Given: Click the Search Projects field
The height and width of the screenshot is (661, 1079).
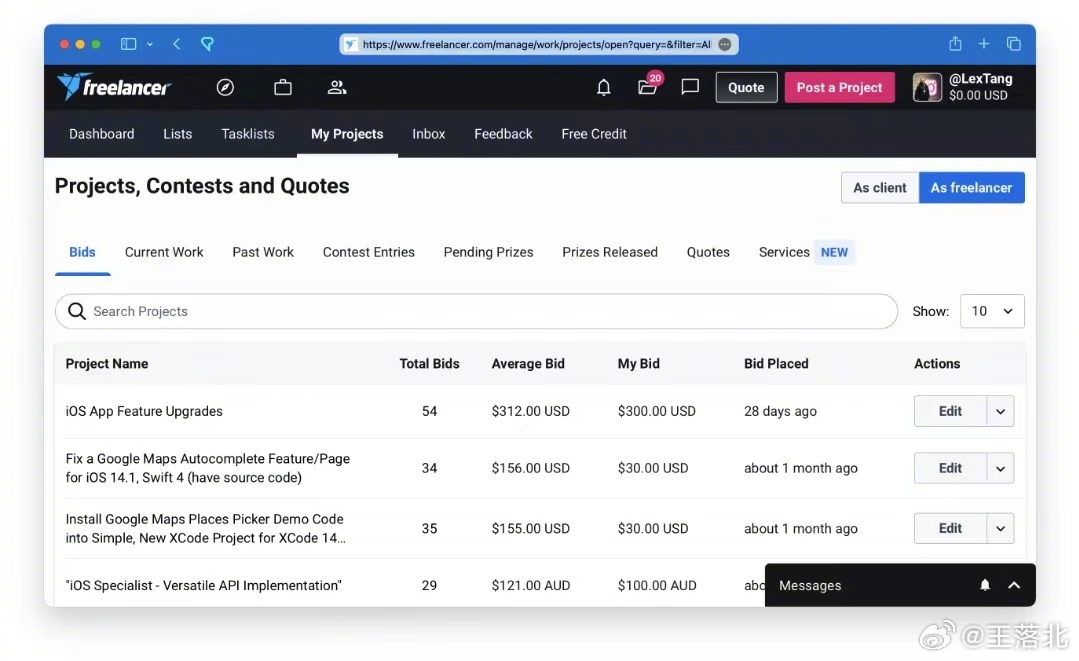Looking at the screenshot, I should click(476, 312).
